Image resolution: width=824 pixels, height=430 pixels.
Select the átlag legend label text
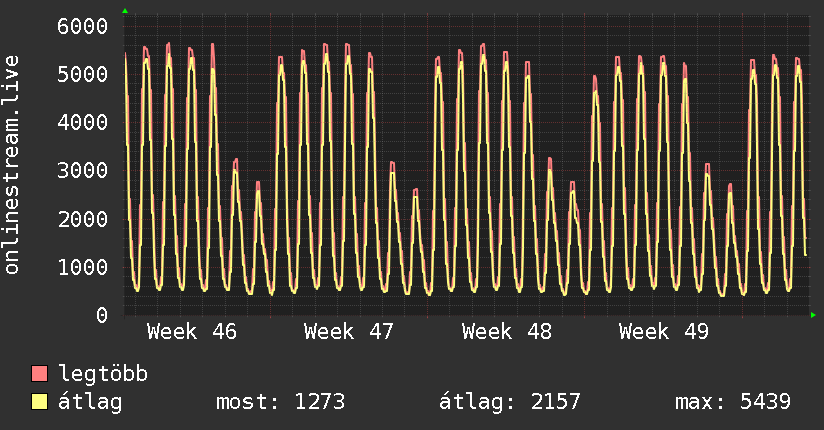[90, 403]
